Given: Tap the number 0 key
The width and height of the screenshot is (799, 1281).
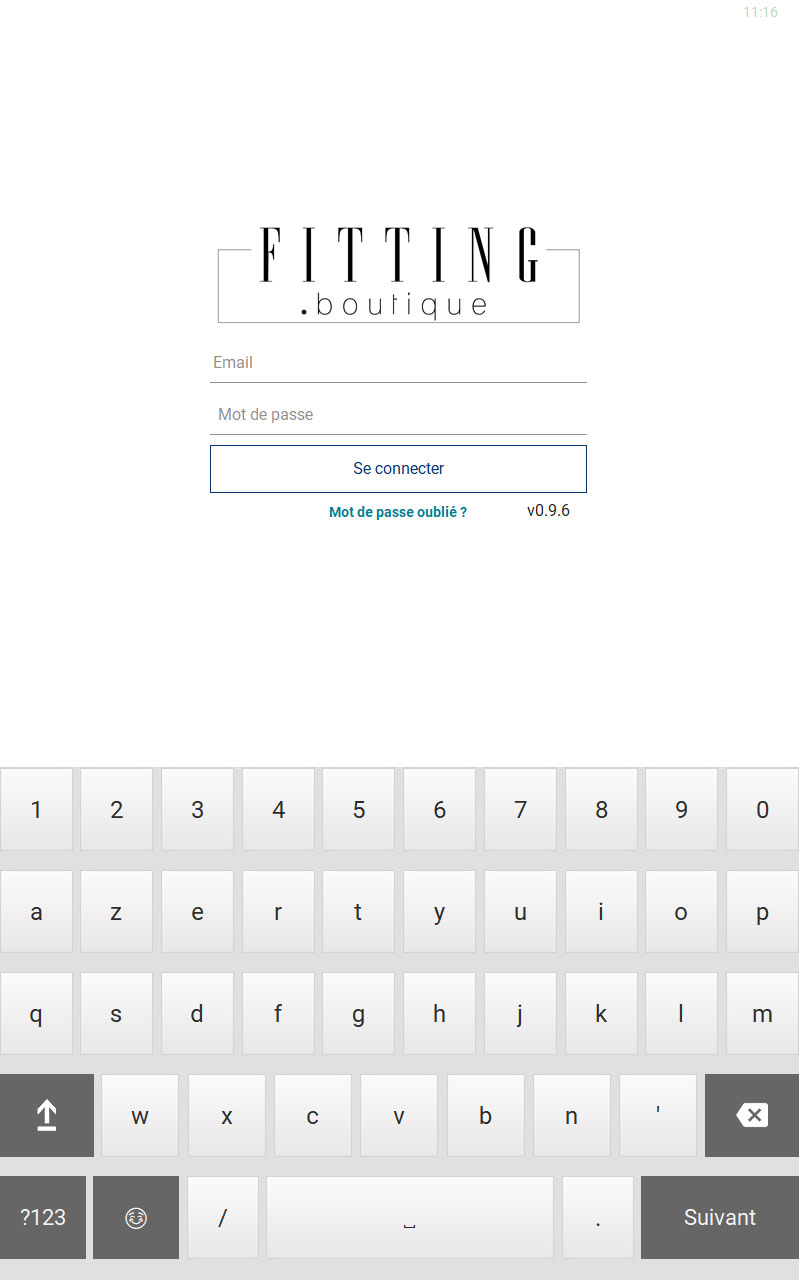Looking at the screenshot, I should click(x=762, y=810).
